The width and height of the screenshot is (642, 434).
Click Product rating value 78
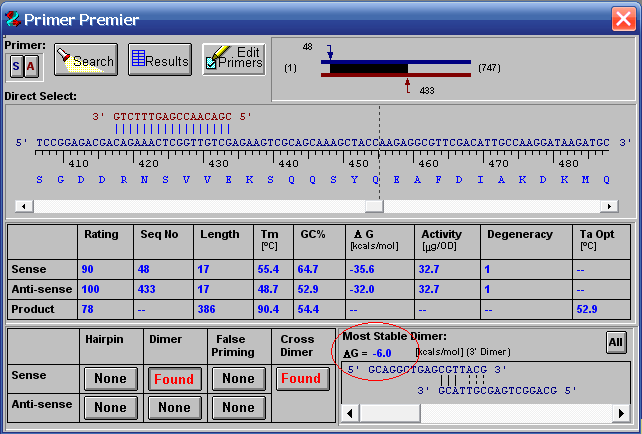(x=87, y=309)
